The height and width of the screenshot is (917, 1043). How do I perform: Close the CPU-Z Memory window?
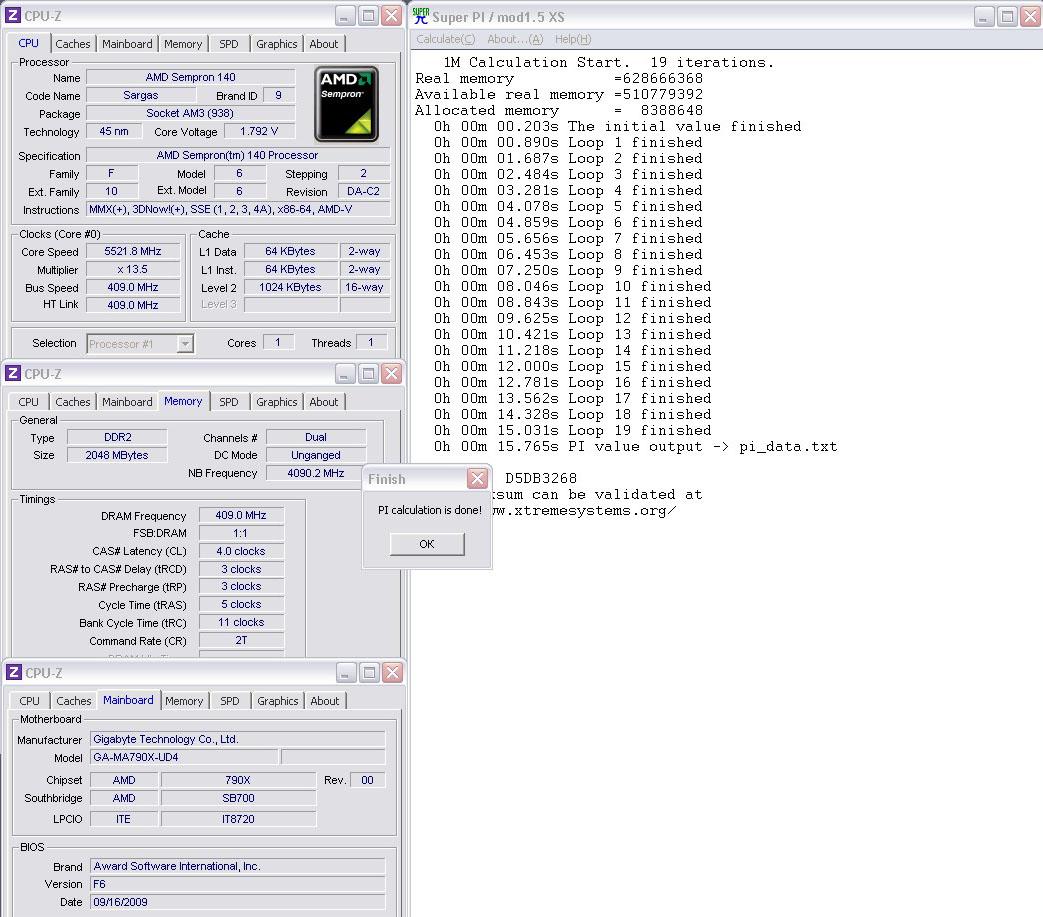(392, 374)
